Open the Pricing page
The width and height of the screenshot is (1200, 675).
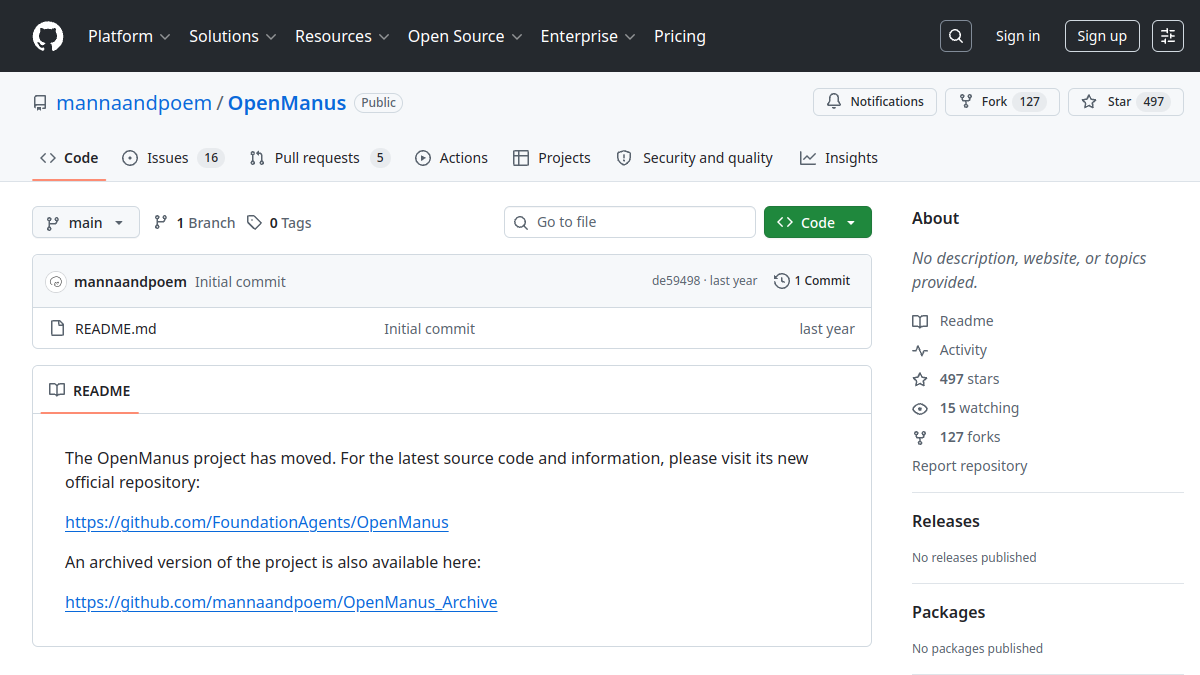[680, 36]
